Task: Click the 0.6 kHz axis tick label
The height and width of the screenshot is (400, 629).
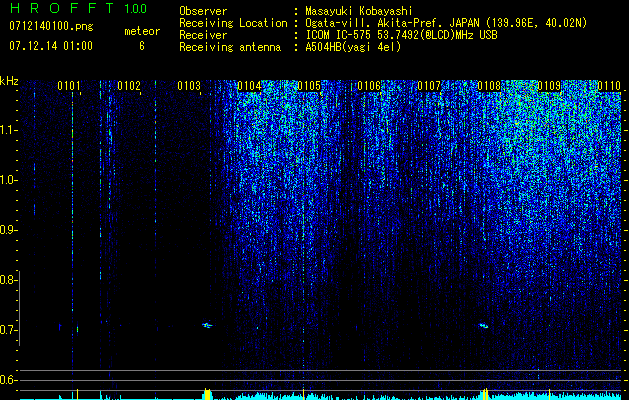Action: (x=8, y=380)
